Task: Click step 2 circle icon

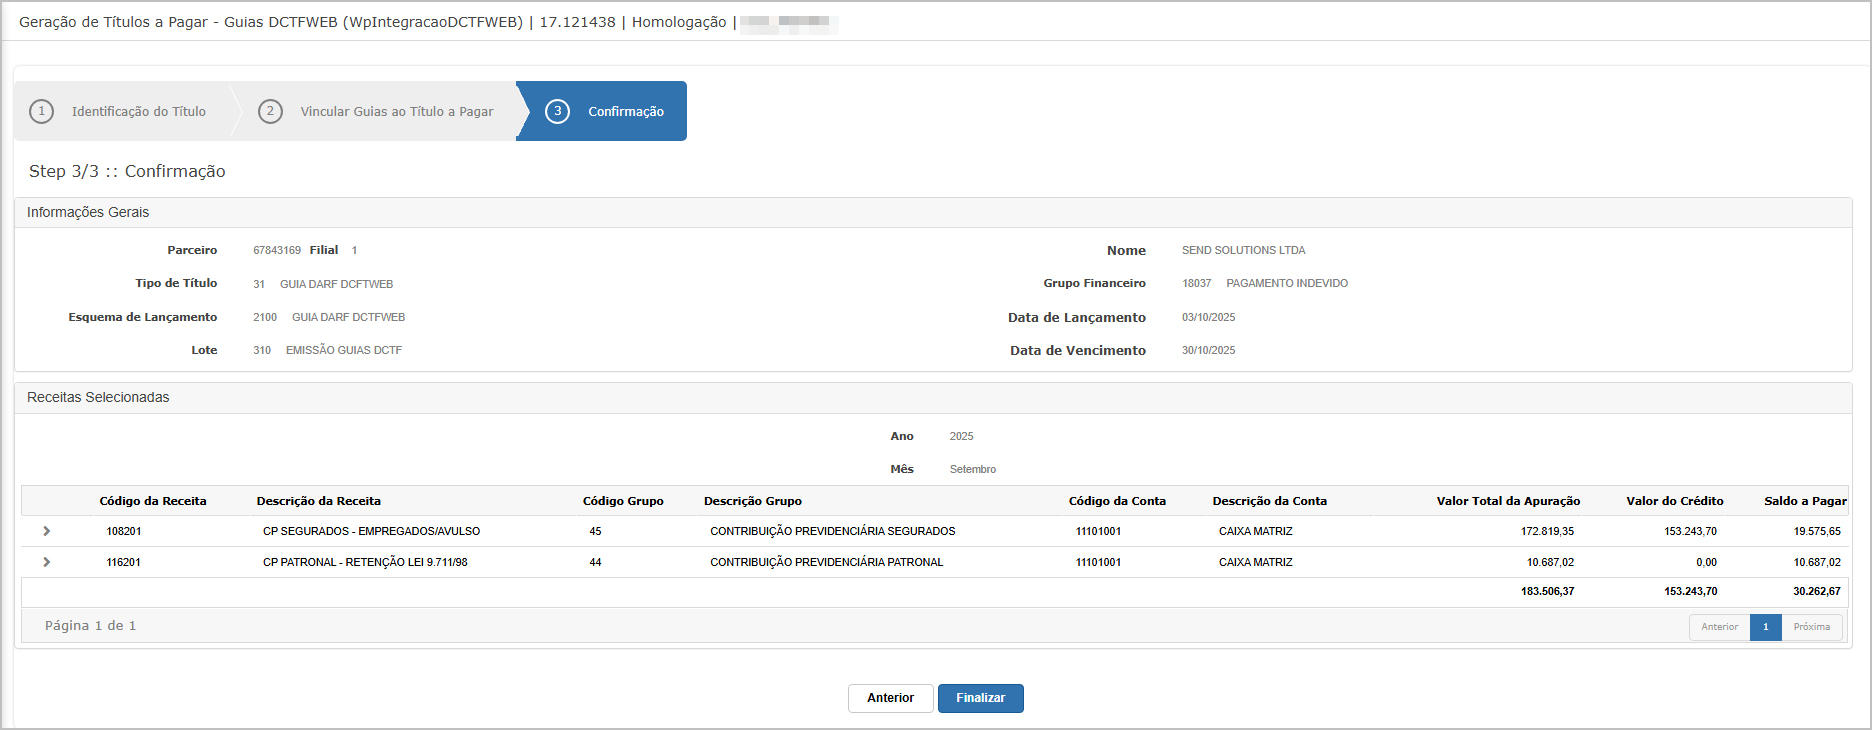Action: click(270, 111)
